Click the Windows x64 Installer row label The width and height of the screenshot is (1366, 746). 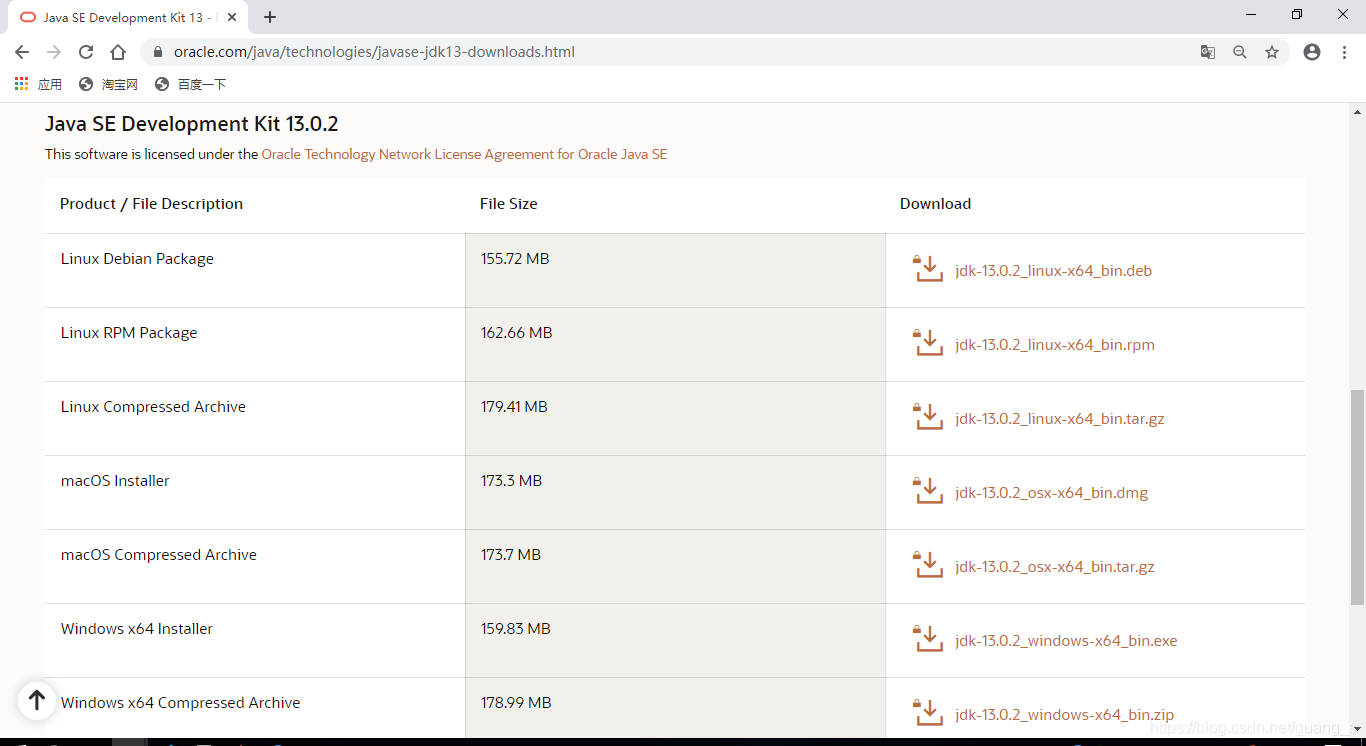[x=137, y=628]
